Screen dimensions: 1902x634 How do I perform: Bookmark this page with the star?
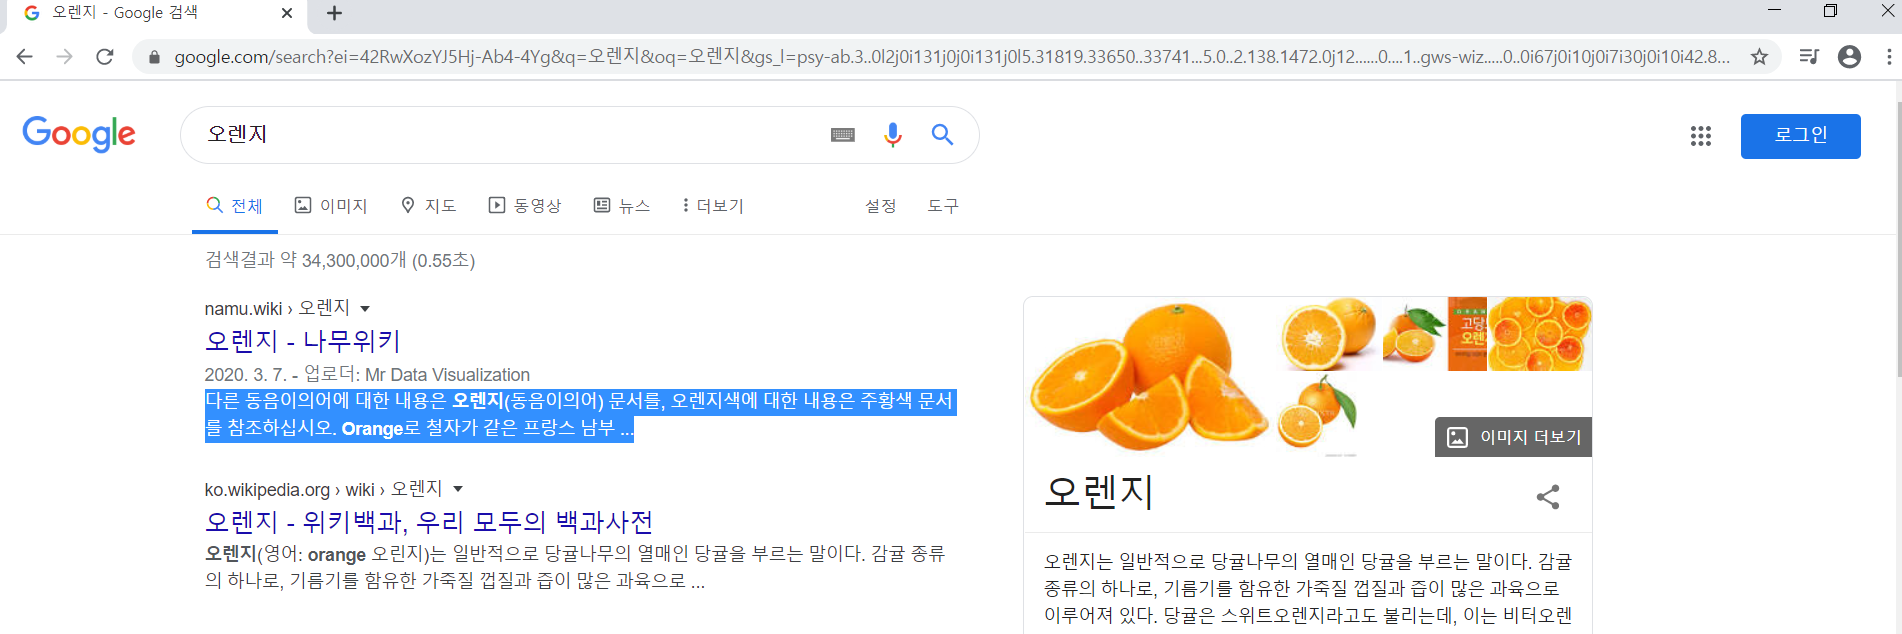point(1759,57)
